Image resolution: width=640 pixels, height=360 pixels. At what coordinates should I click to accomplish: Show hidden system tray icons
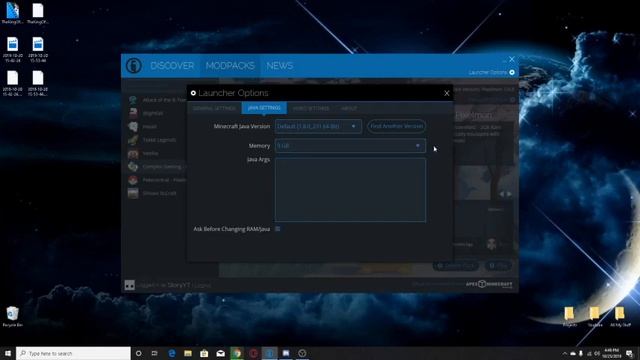[x=564, y=353]
